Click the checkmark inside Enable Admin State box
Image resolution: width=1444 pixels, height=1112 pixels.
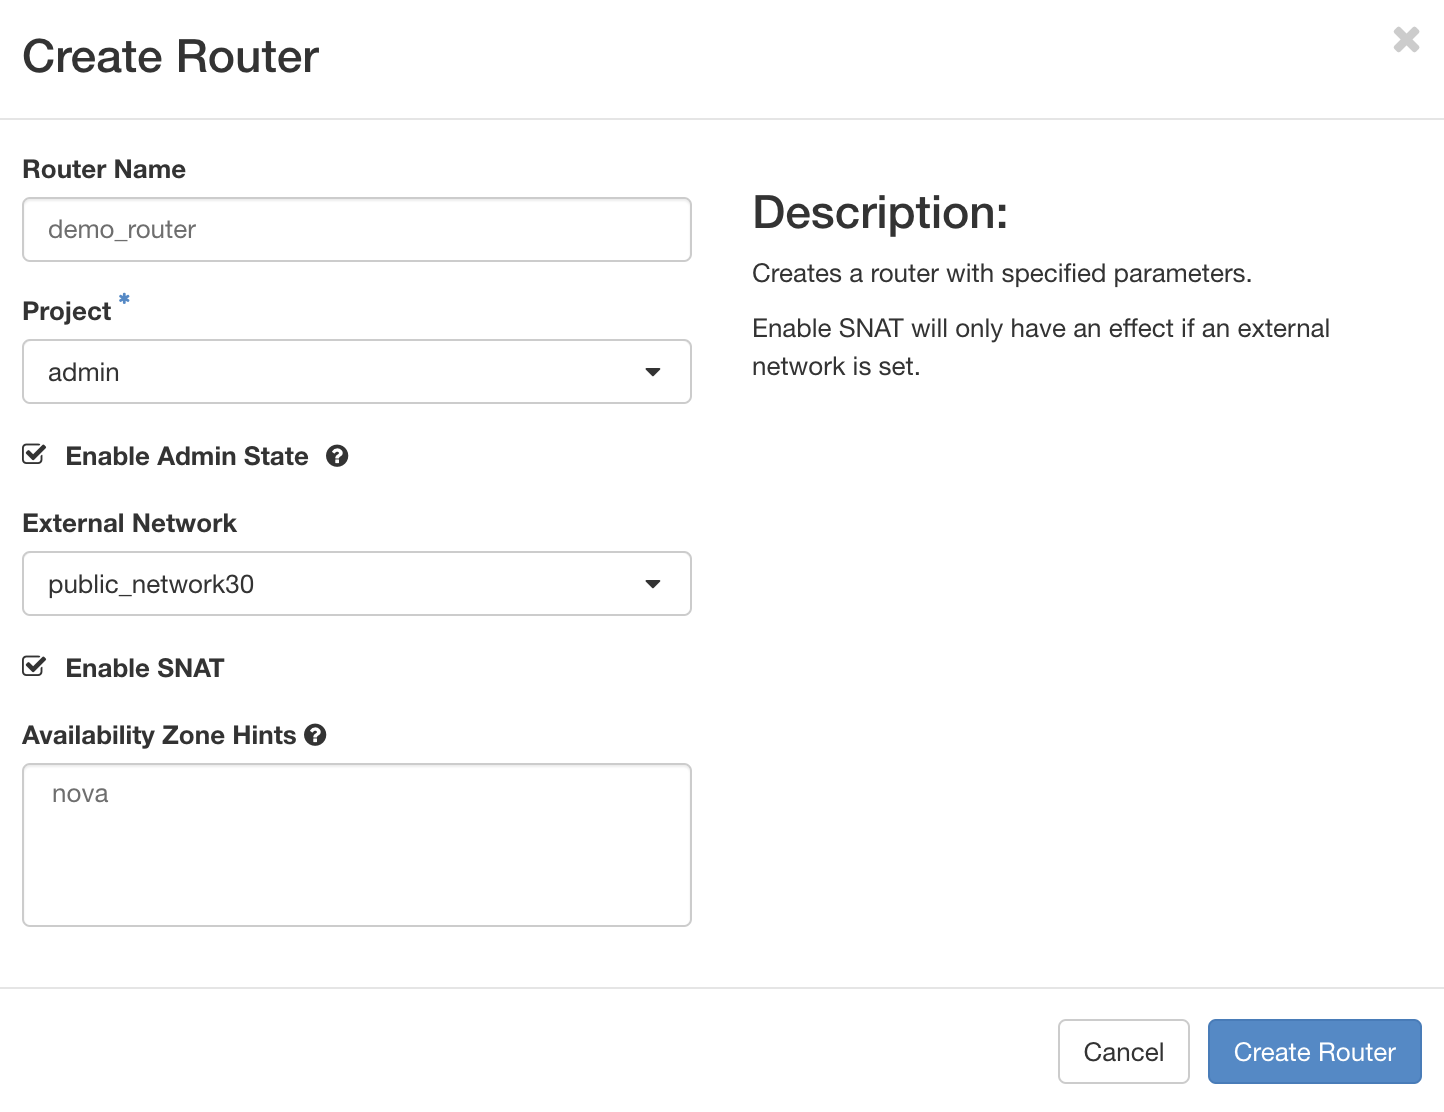point(33,454)
